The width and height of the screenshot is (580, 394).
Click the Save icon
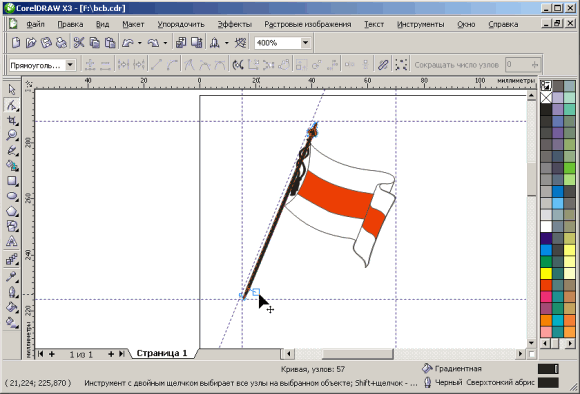(46, 43)
